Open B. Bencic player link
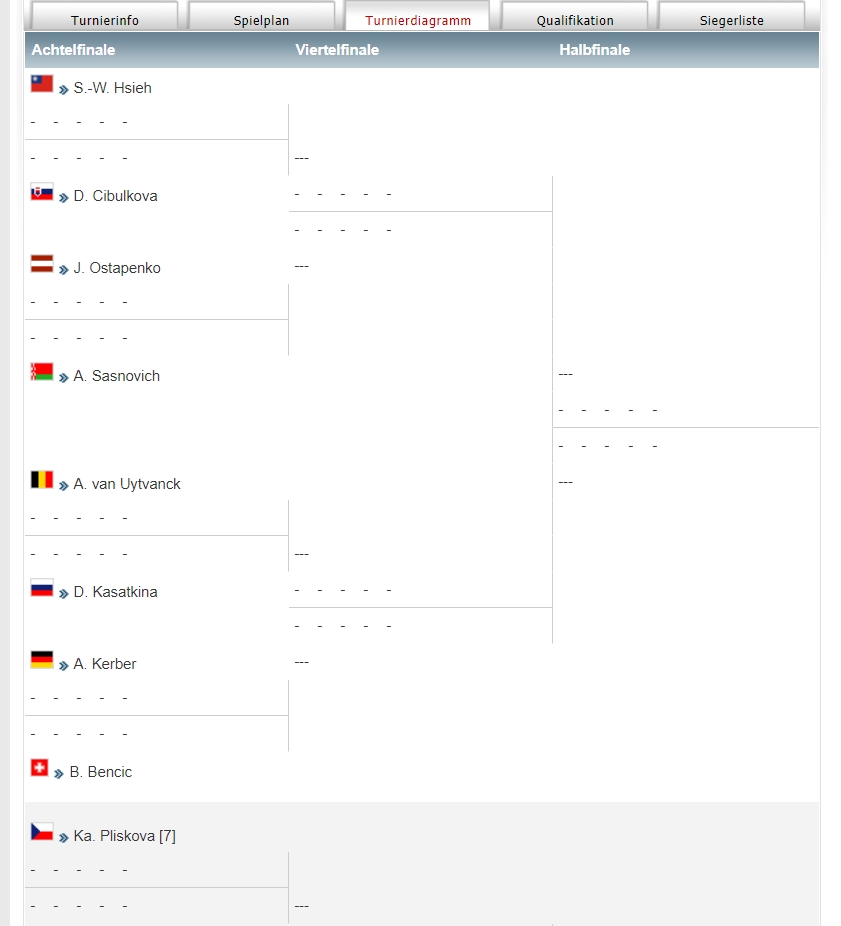 (100, 772)
